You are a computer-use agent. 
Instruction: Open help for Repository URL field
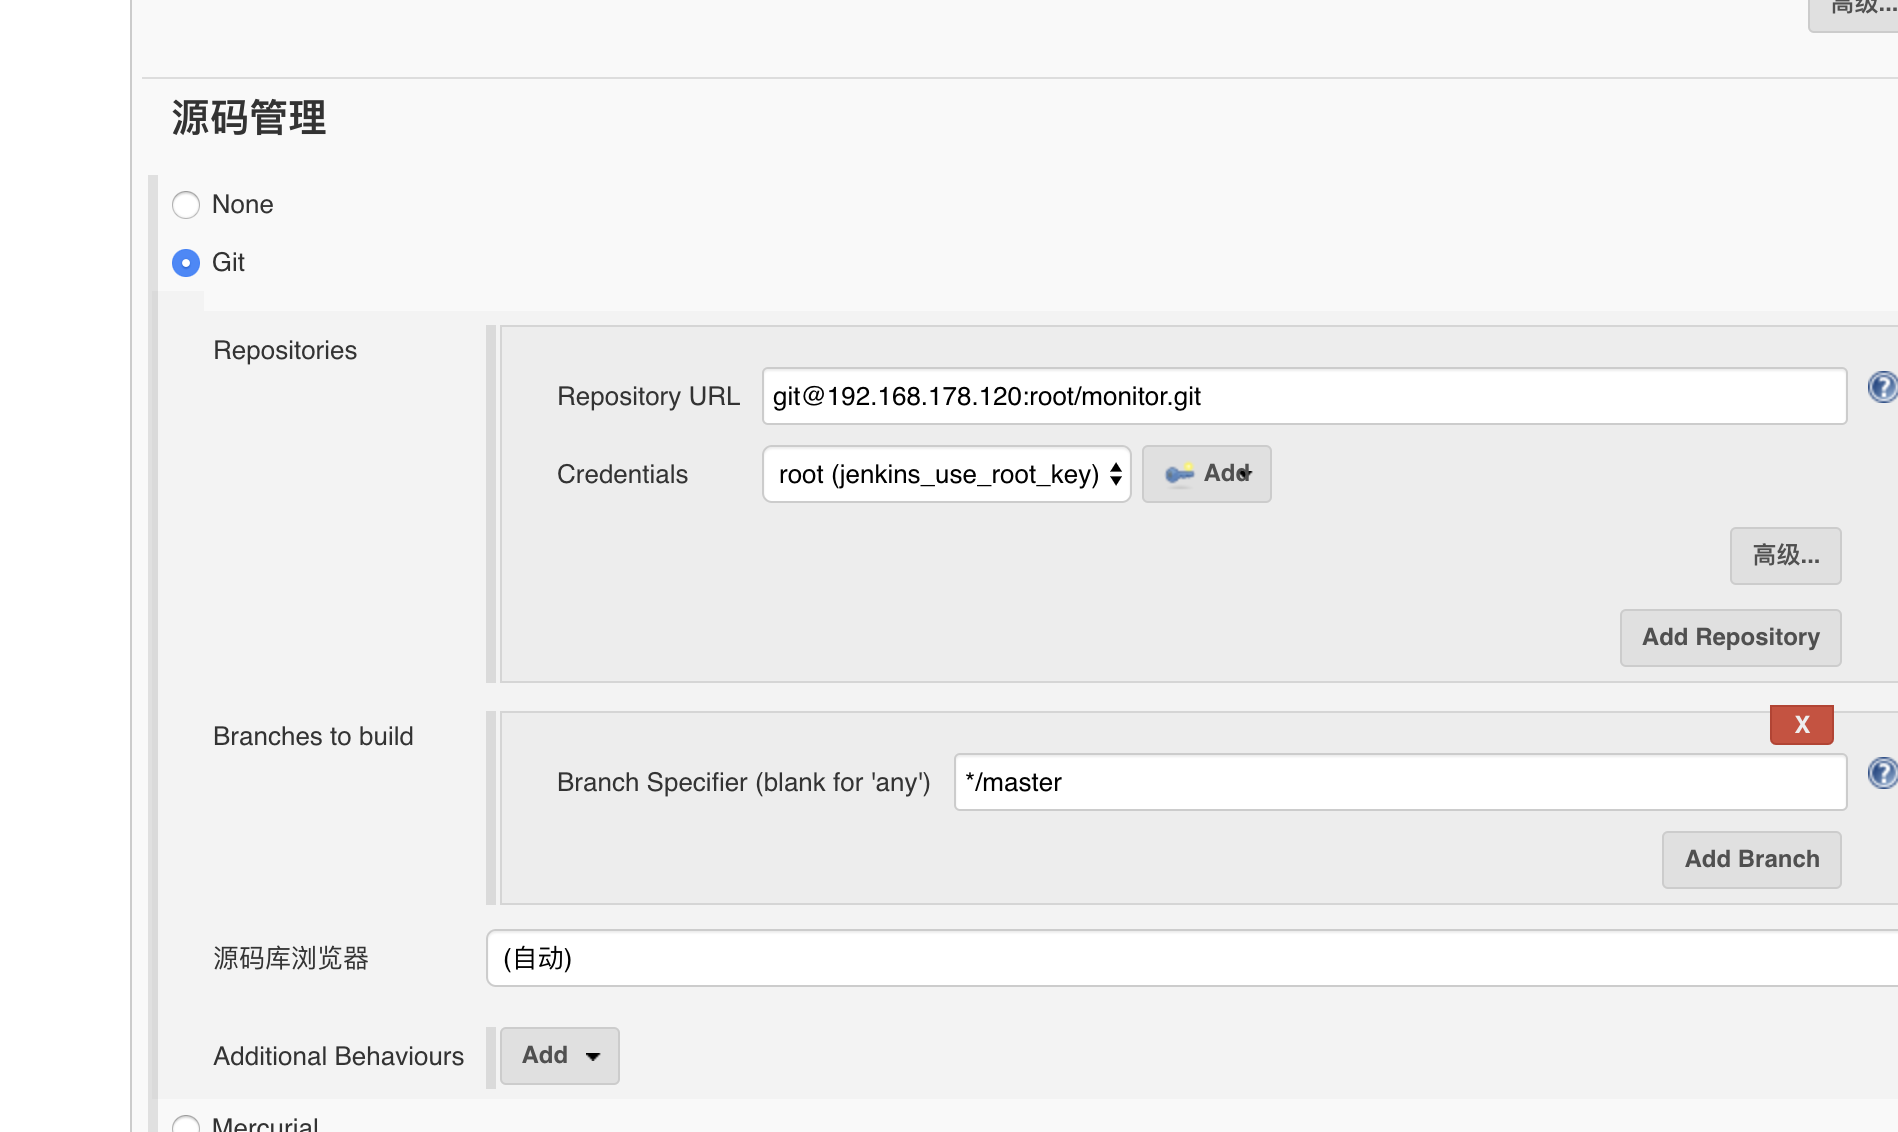click(1882, 387)
